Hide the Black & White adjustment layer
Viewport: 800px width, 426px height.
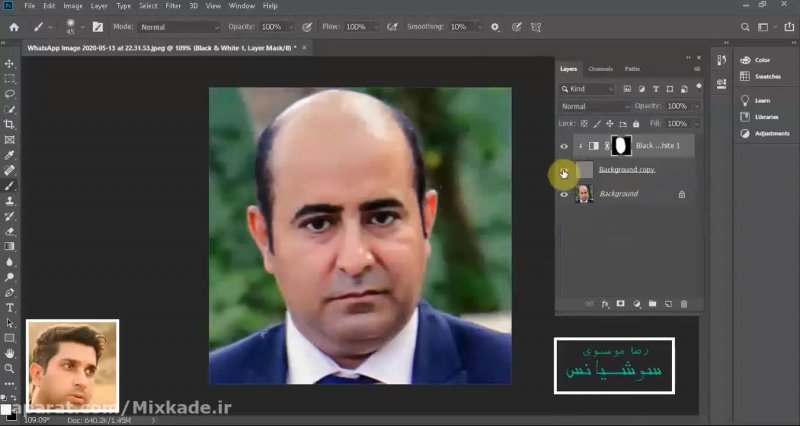564,146
